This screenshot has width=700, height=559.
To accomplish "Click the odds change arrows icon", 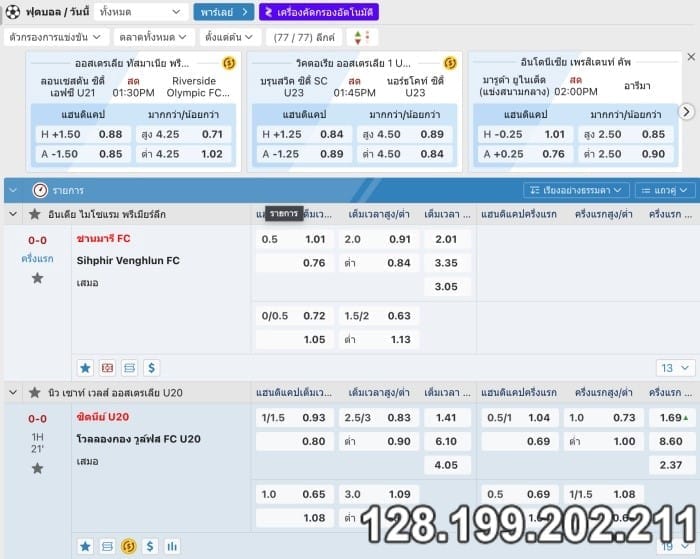I will coord(362,37).
